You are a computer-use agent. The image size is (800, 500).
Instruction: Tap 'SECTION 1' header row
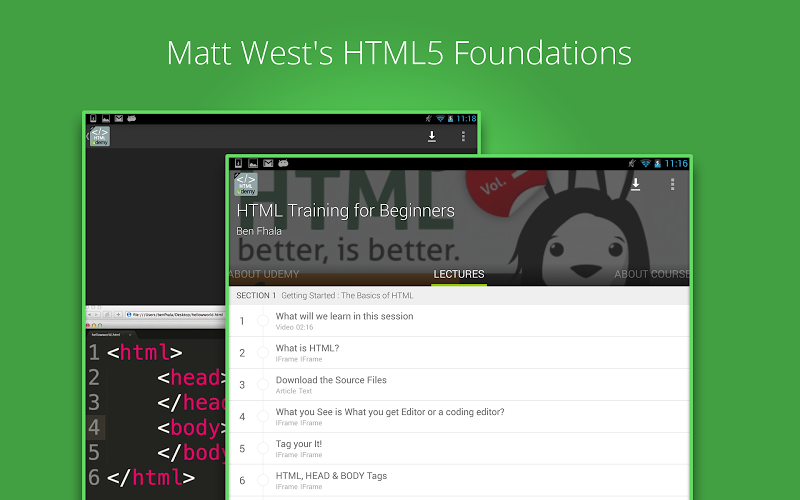point(459,295)
